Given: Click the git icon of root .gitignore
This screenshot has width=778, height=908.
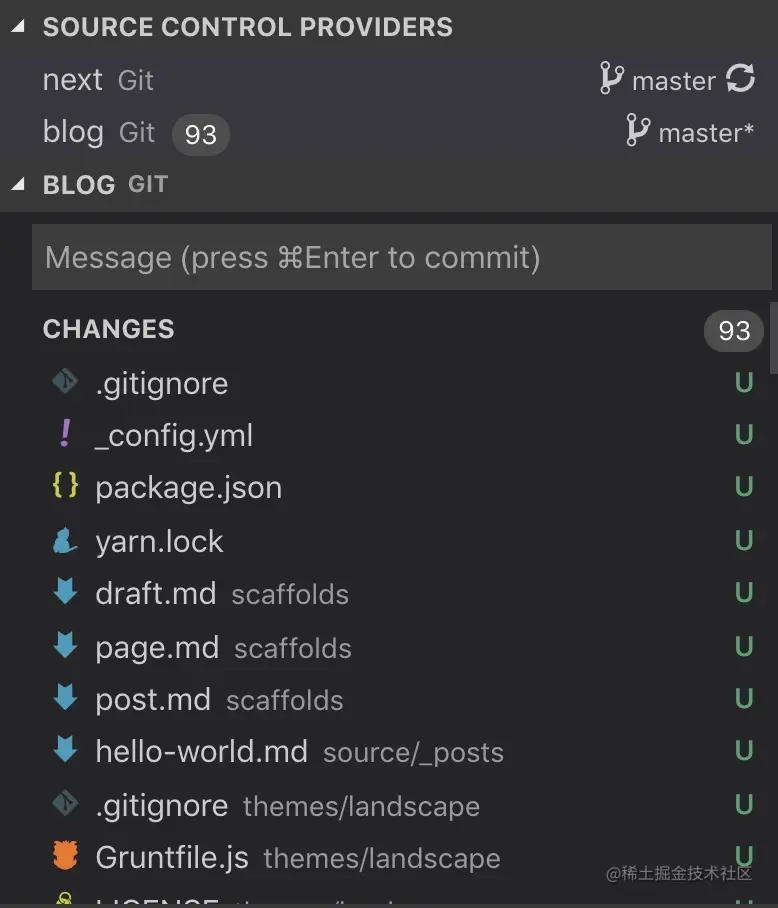Looking at the screenshot, I should pyautogui.click(x=65, y=382).
